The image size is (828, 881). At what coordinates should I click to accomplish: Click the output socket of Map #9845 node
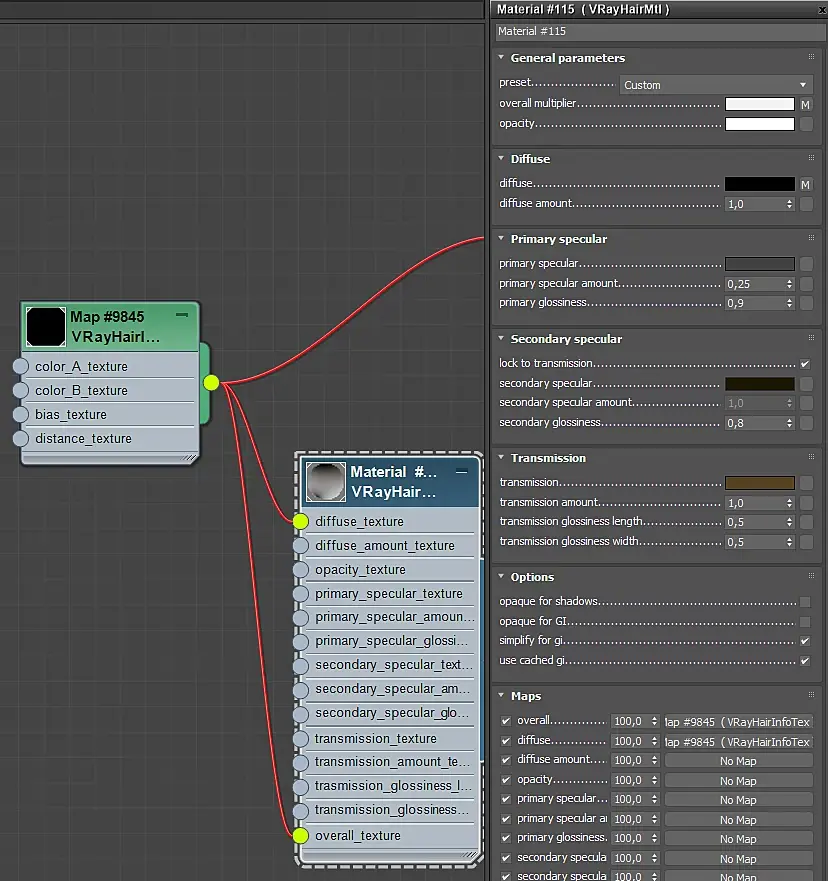(211, 383)
